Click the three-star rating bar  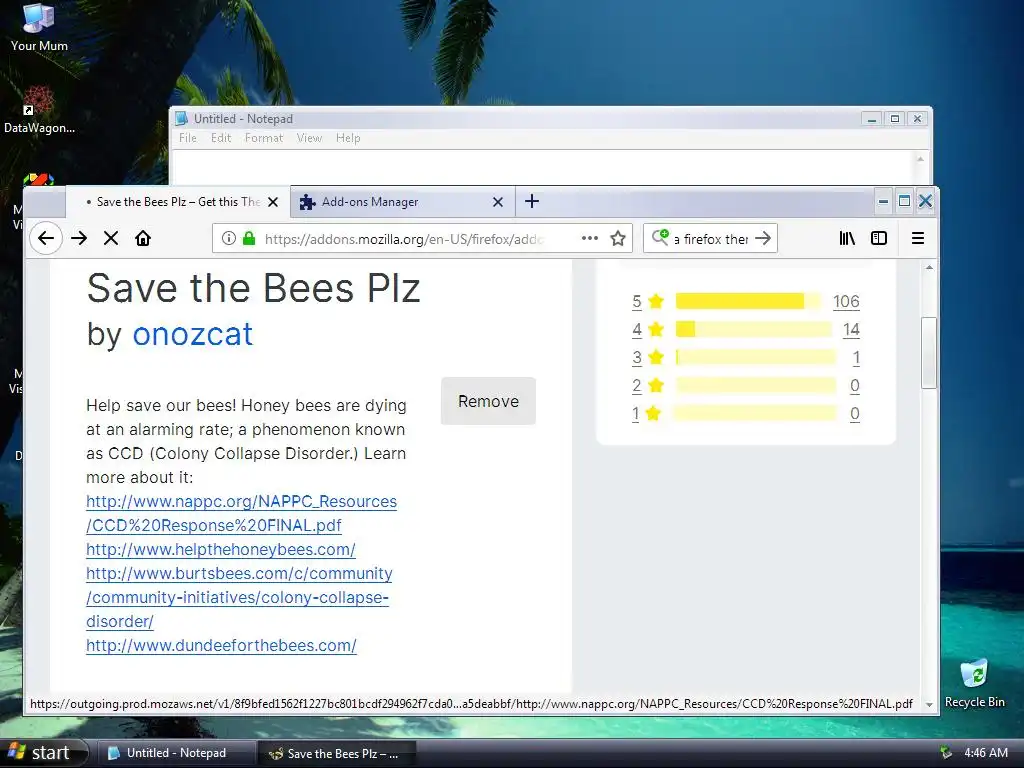click(x=756, y=357)
